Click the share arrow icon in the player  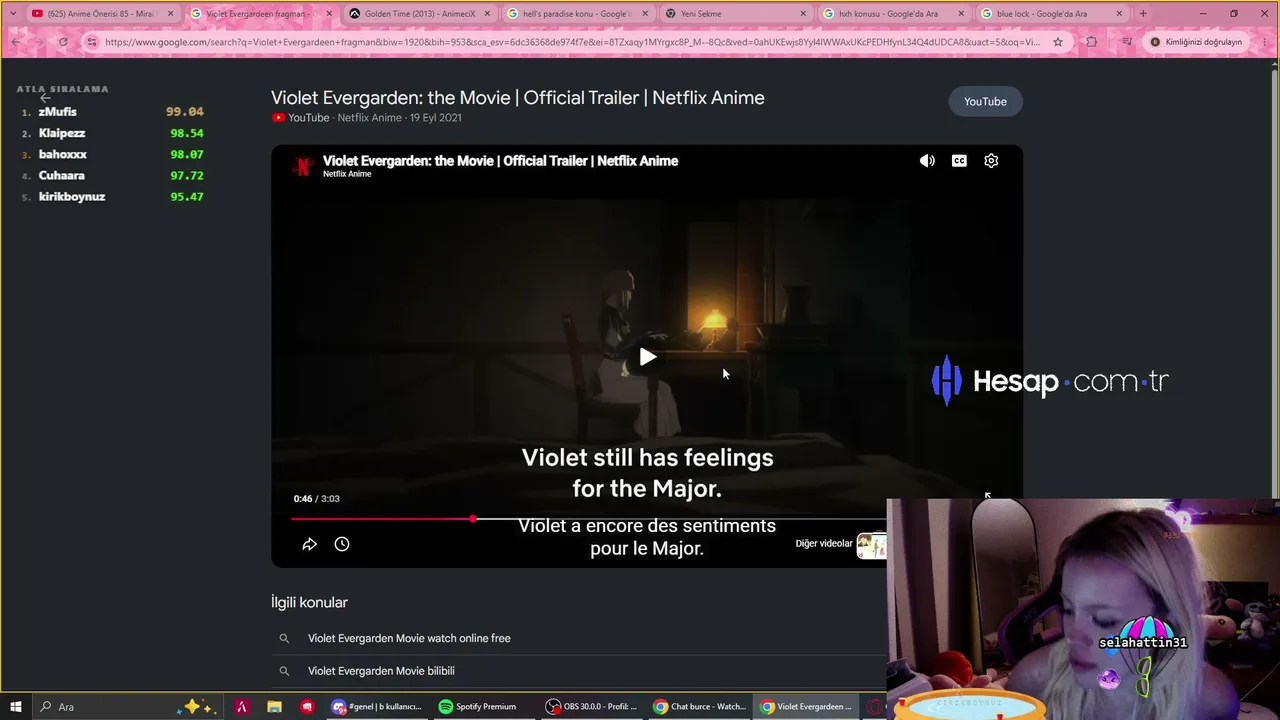click(x=309, y=544)
